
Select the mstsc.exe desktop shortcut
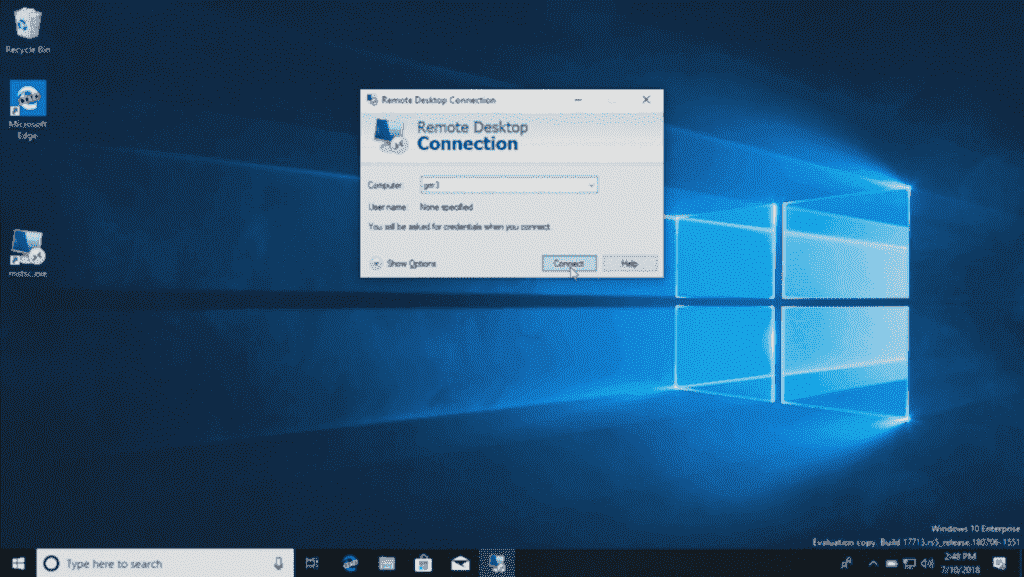coord(27,253)
